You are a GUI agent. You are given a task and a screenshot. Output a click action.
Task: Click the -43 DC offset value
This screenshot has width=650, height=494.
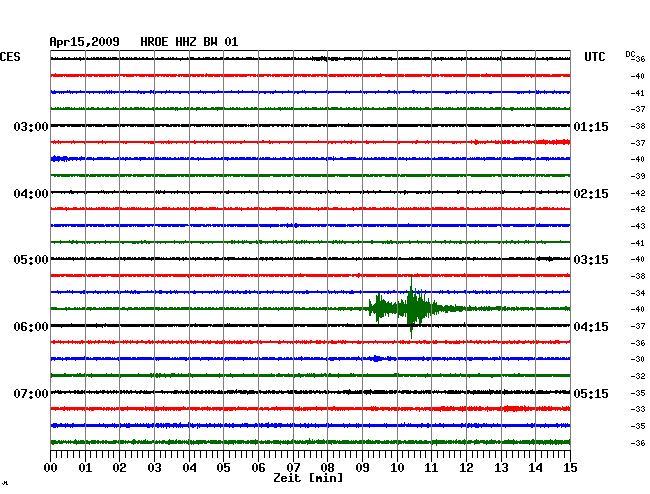[x=638, y=226]
